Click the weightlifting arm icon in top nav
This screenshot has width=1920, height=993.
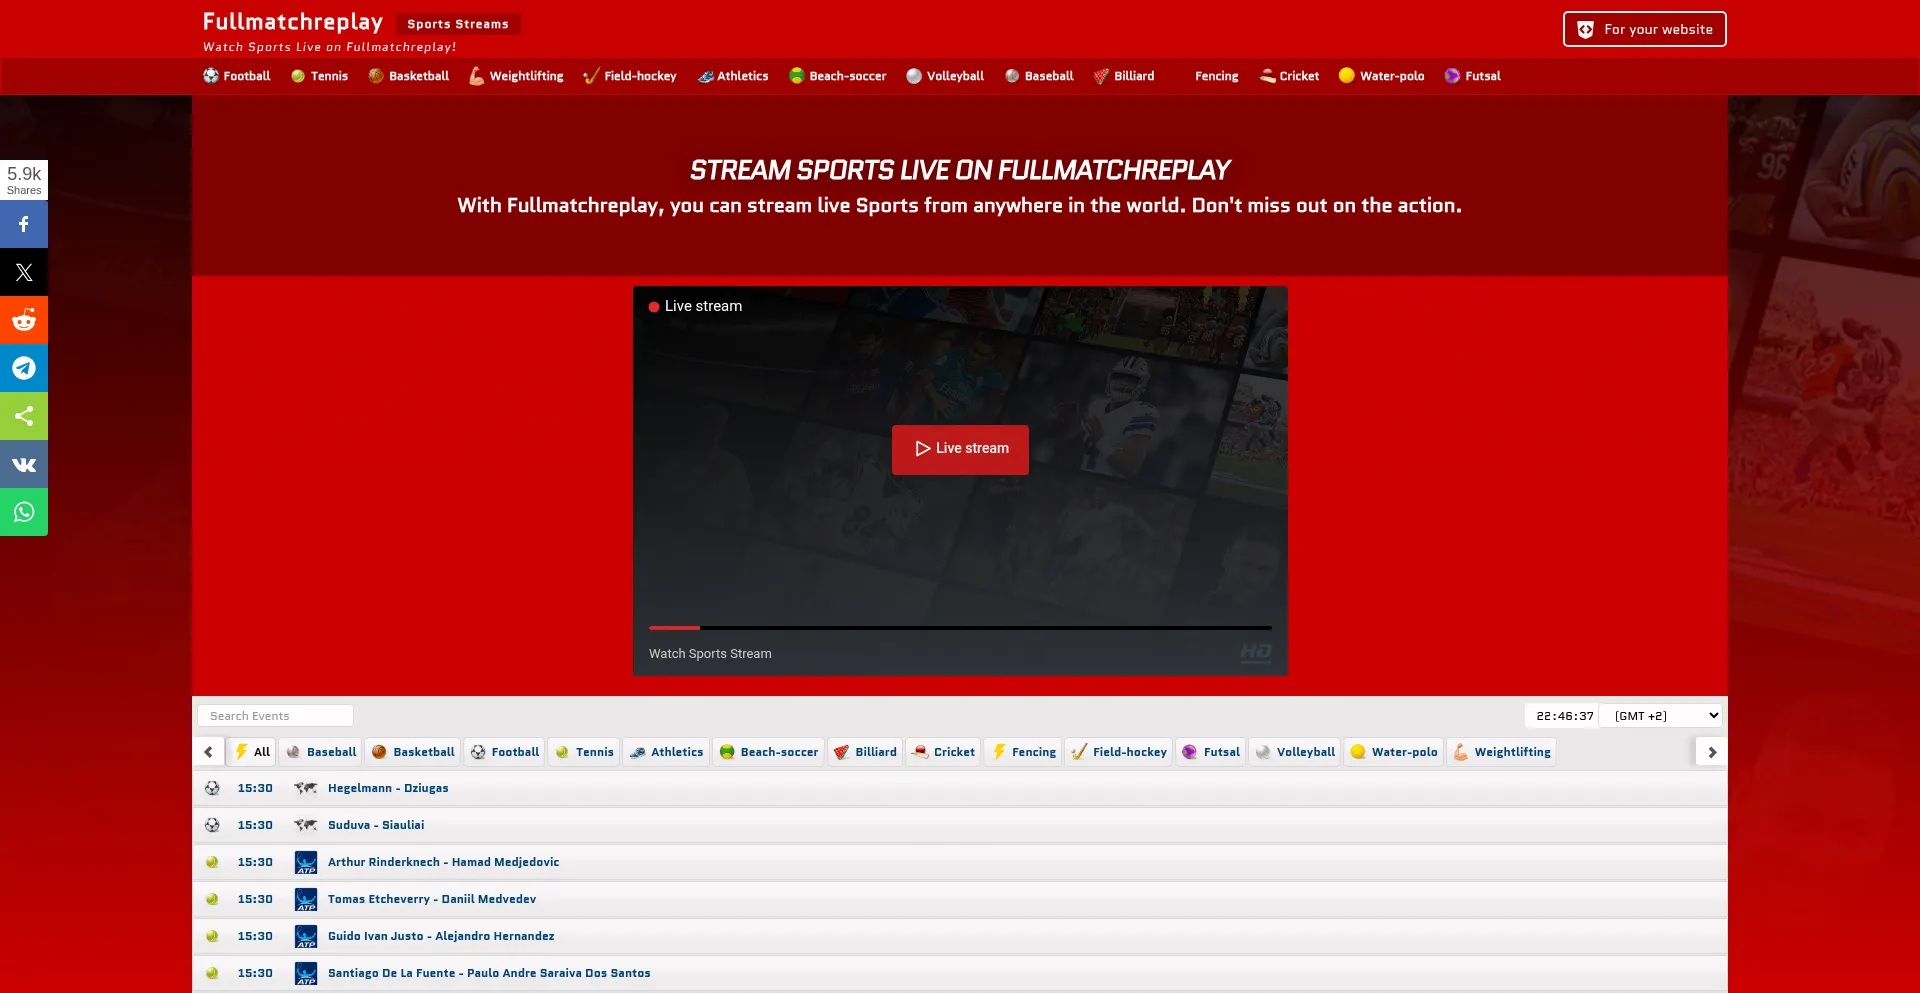point(476,76)
